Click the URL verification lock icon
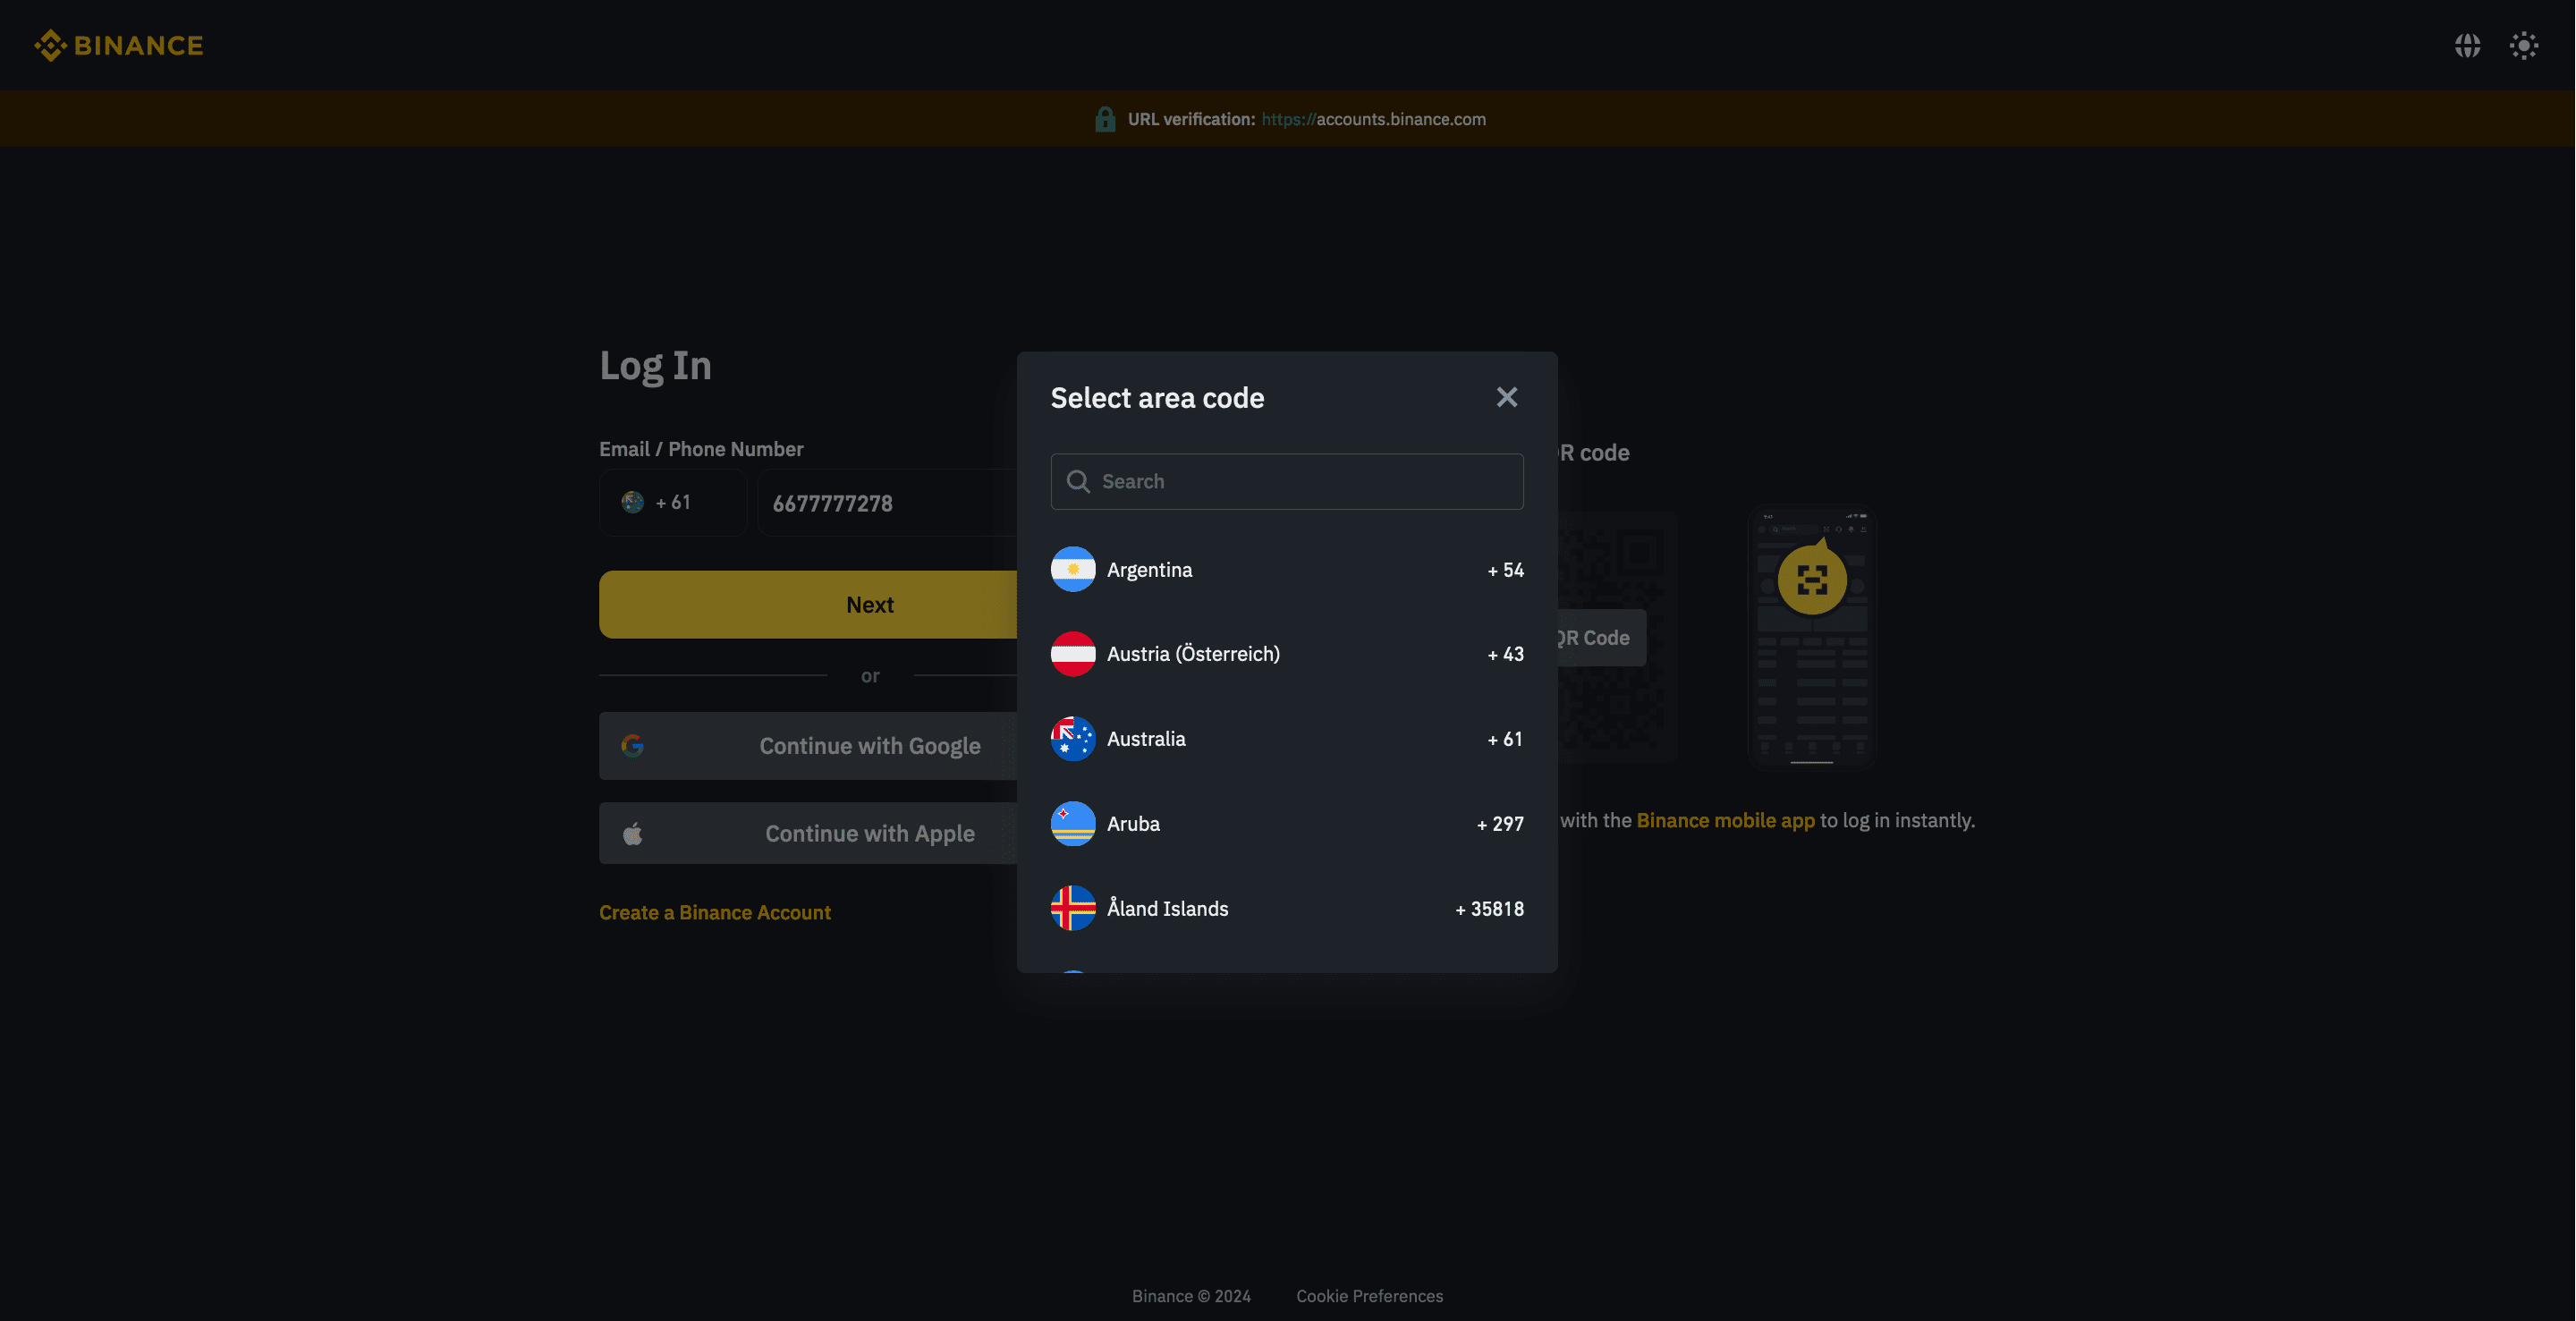 1104,119
